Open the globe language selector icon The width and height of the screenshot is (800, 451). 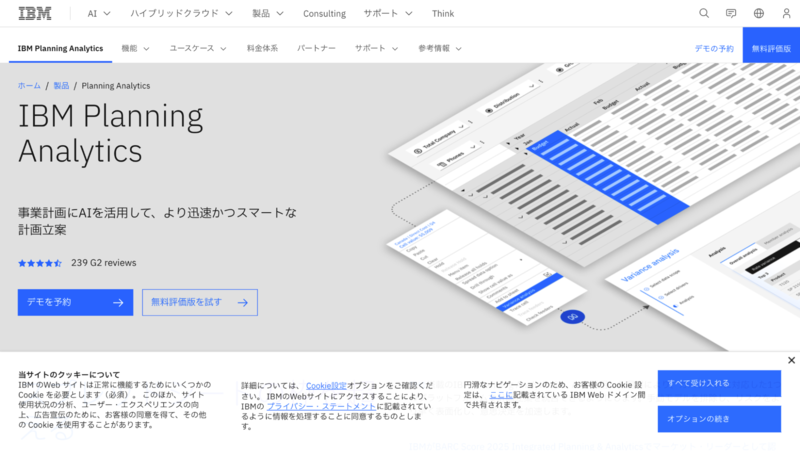759,13
